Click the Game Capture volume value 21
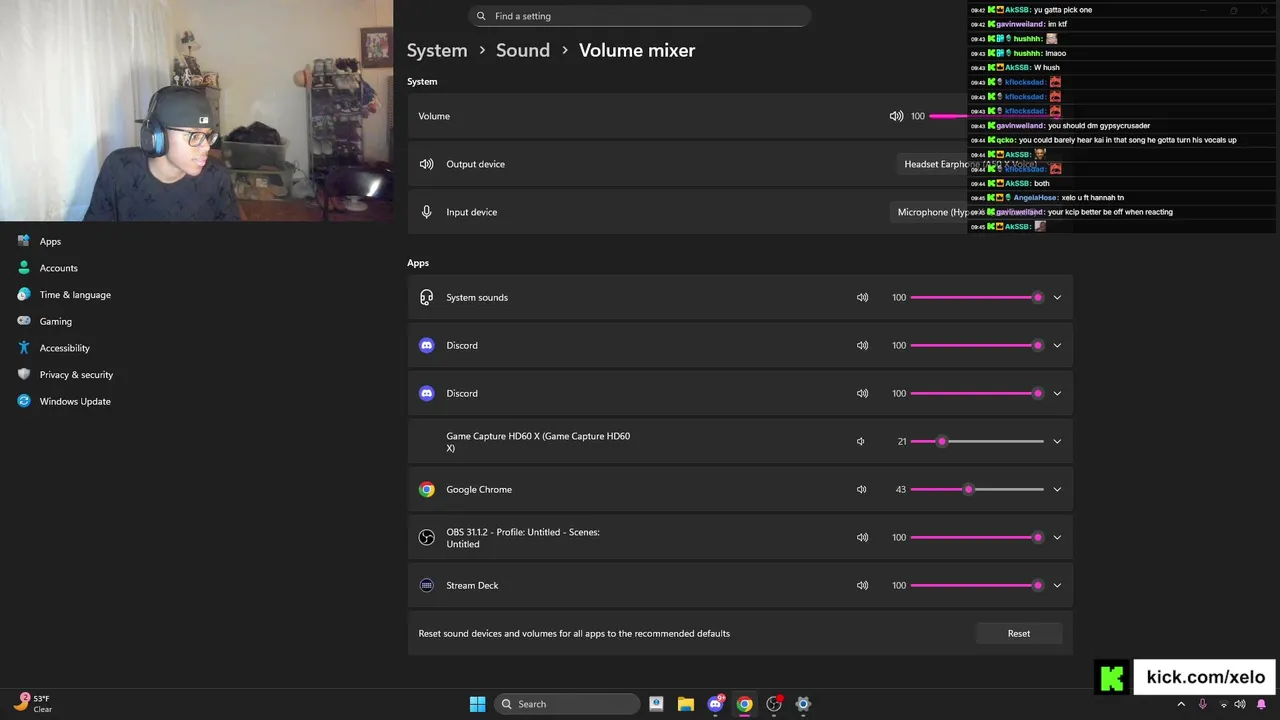The height and width of the screenshot is (720, 1280). [902, 441]
